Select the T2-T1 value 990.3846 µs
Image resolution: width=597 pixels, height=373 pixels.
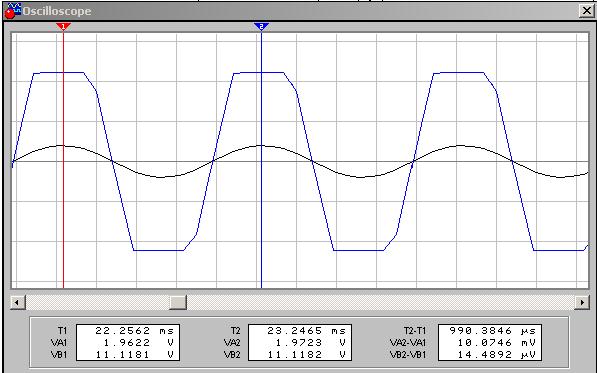click(493, 331)
